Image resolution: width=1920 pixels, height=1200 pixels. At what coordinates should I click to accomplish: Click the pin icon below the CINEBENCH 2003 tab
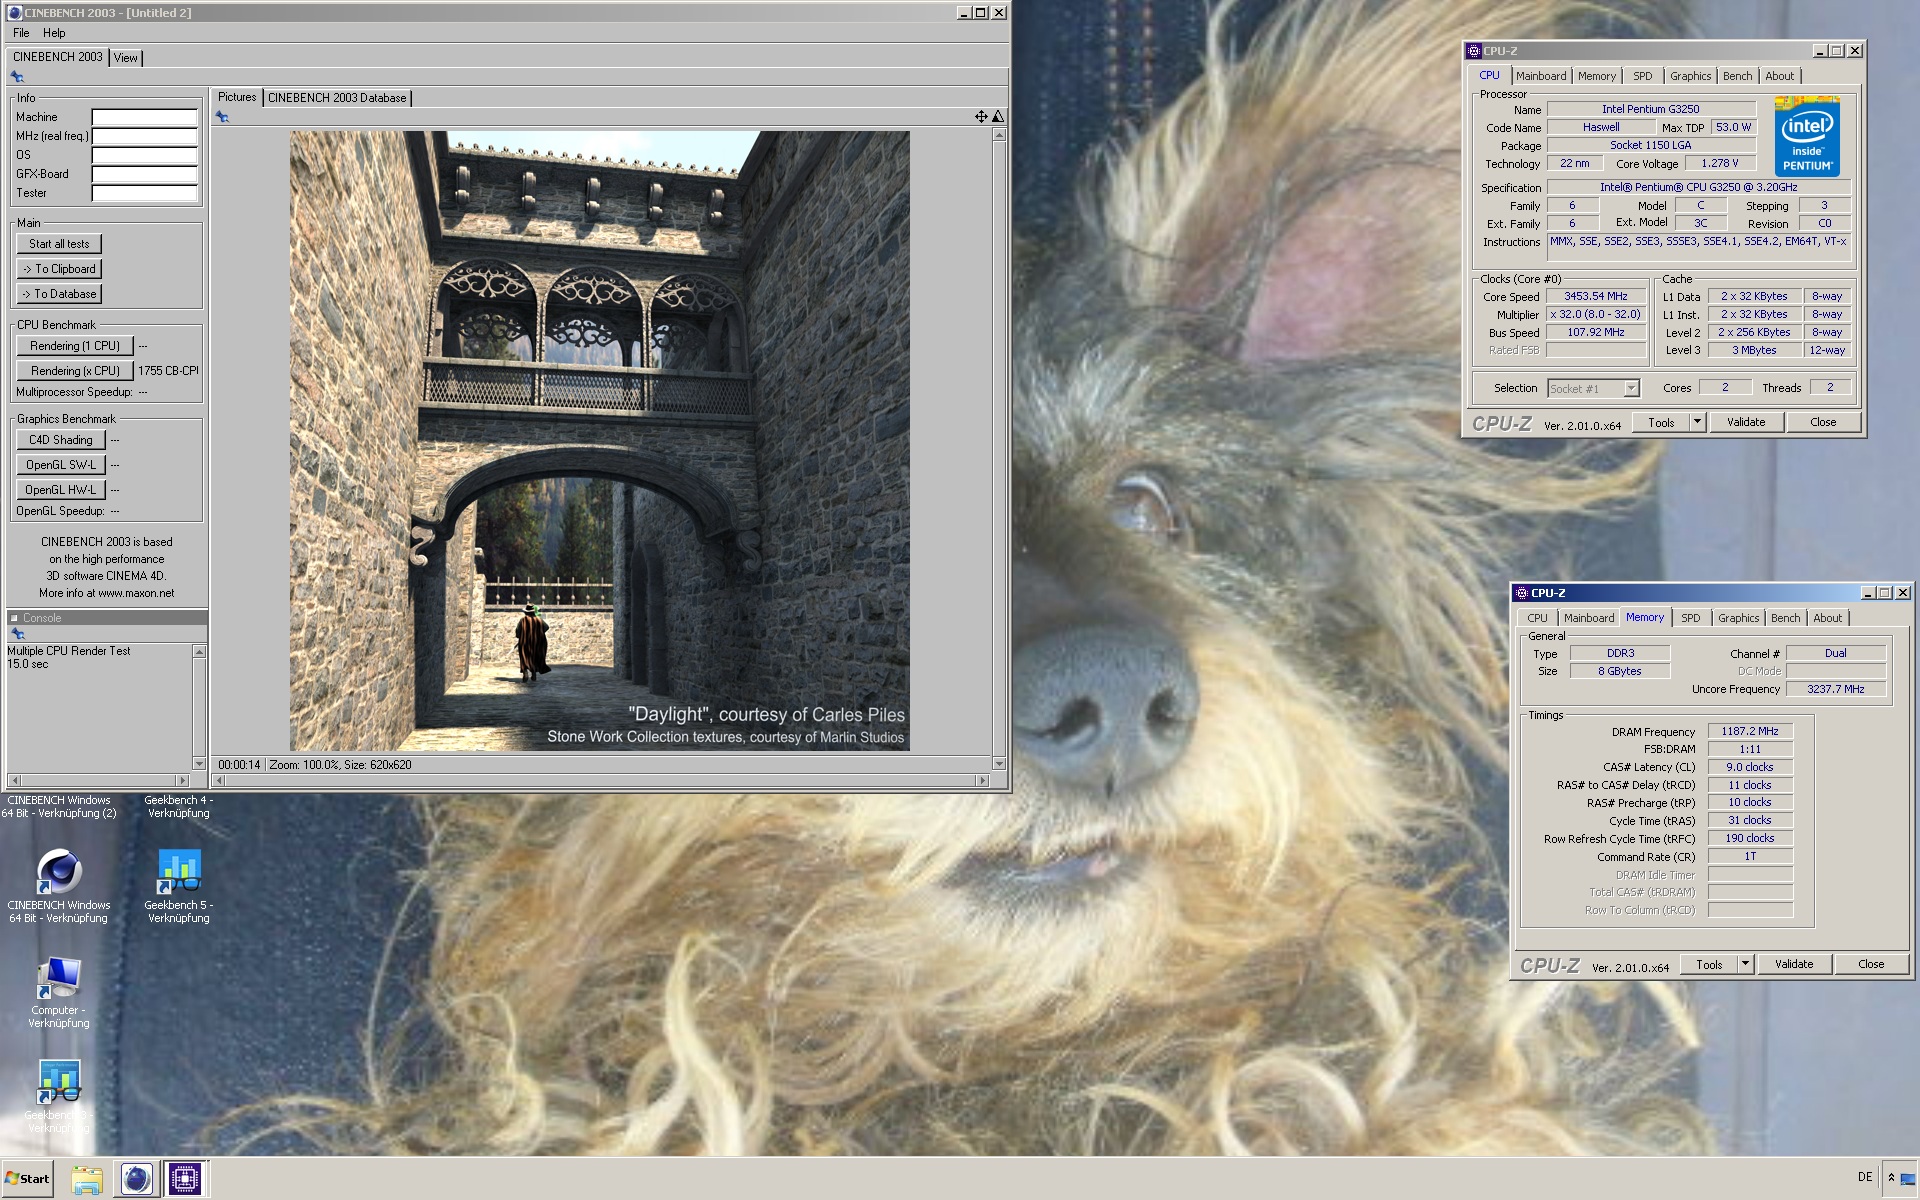17,77
